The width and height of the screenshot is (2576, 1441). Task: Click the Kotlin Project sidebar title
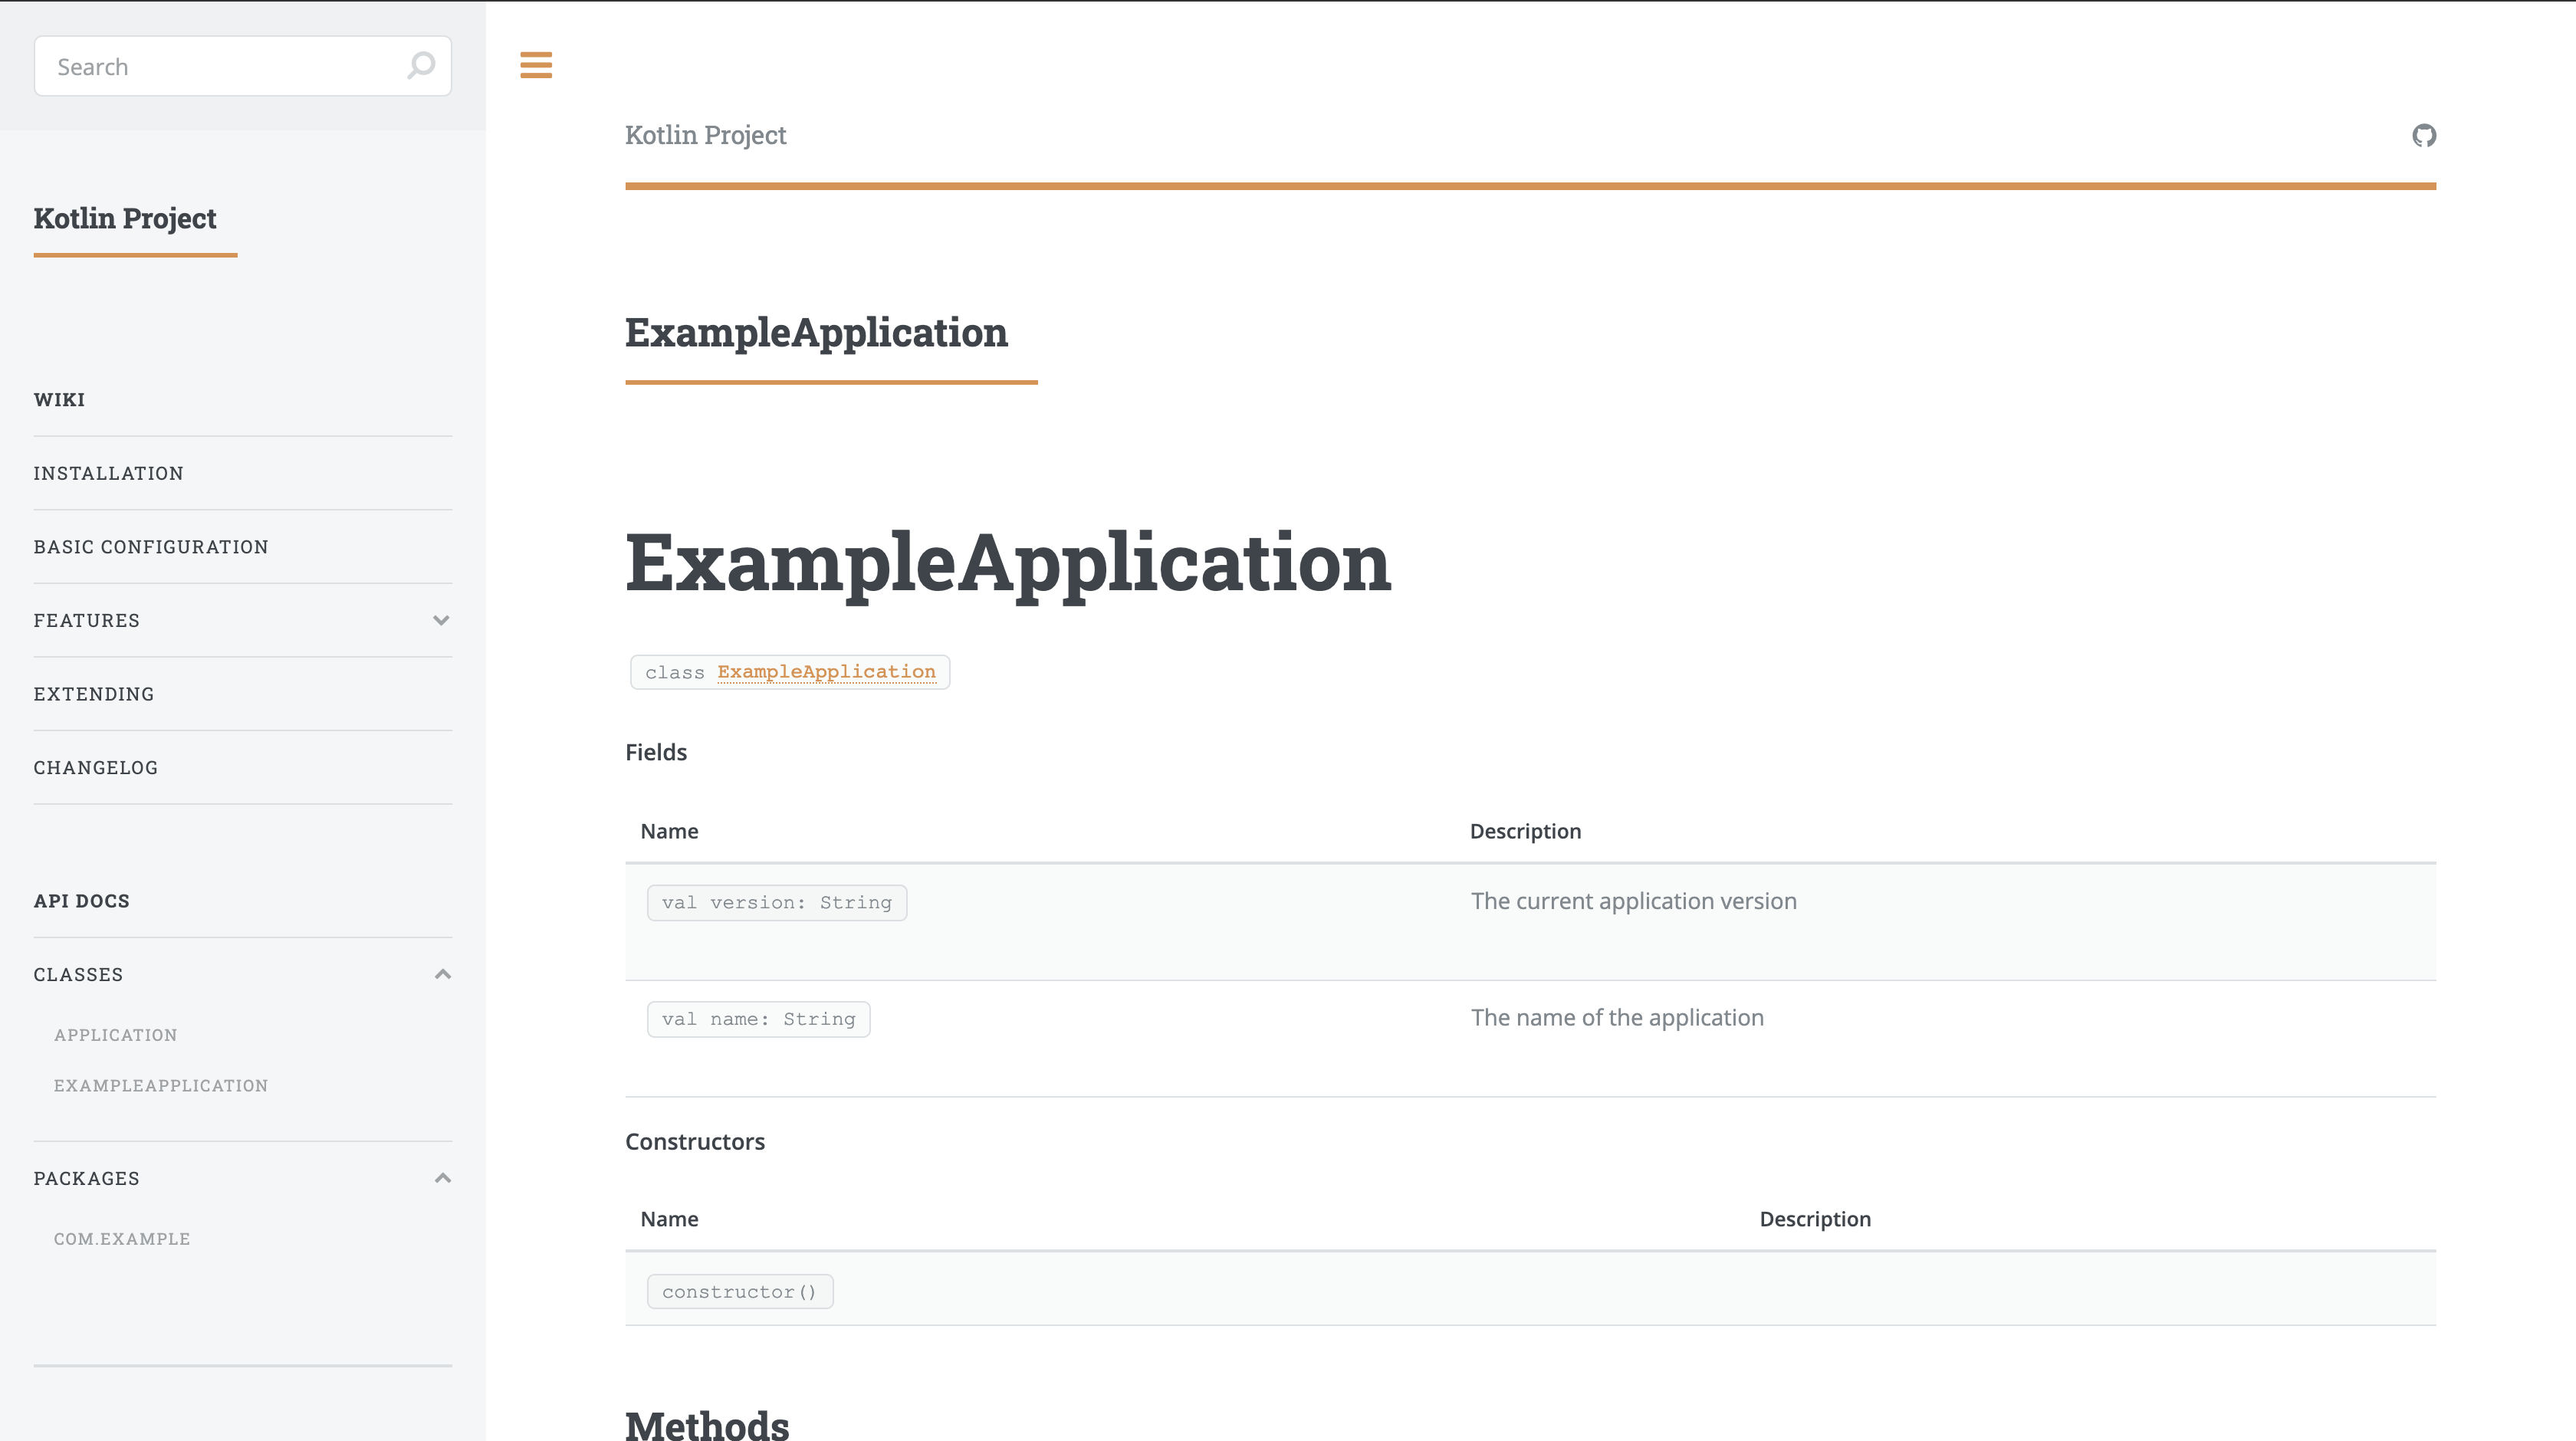(x=125, y=218)
